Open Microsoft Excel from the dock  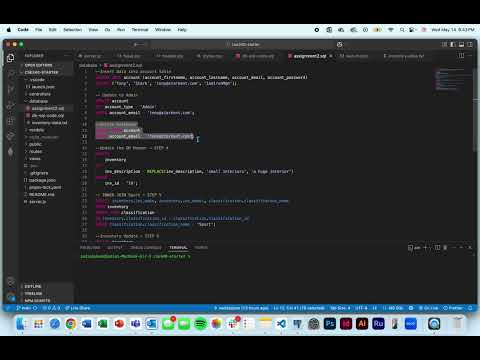tap(103, 323)
